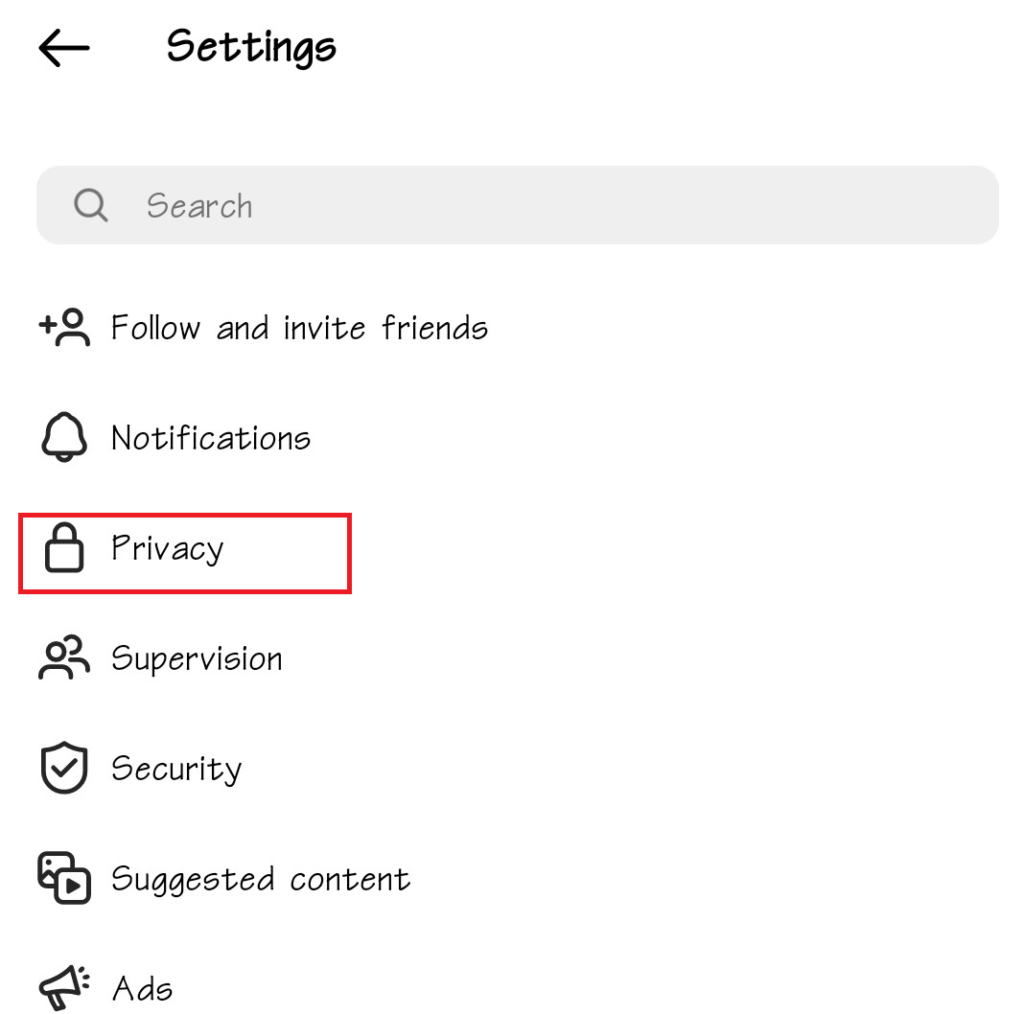Click the two-people supervision icon
The height and width of the screenshot is (1014, 1024).
64,659
